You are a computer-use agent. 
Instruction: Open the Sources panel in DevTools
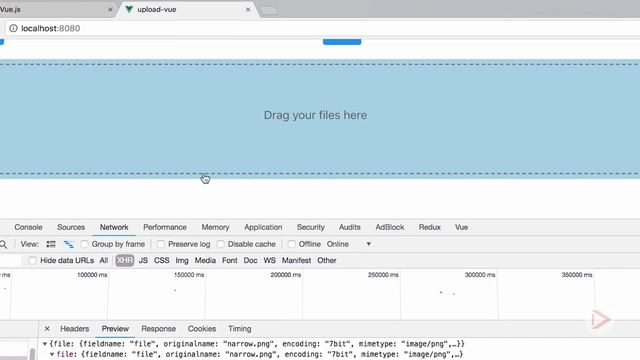click(x=71, y=227)
